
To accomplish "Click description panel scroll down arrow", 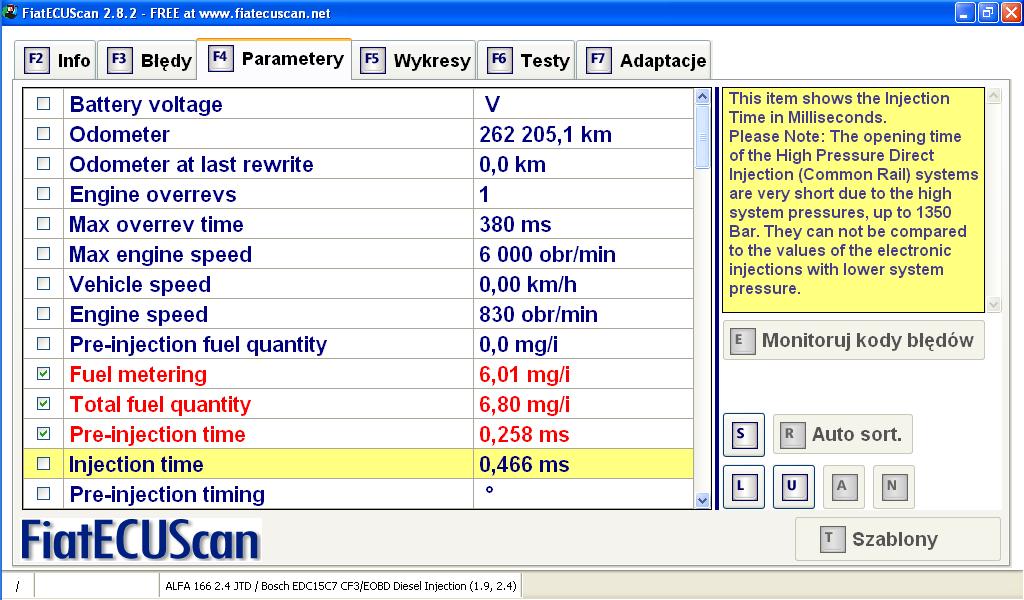I will coord(994,304).
